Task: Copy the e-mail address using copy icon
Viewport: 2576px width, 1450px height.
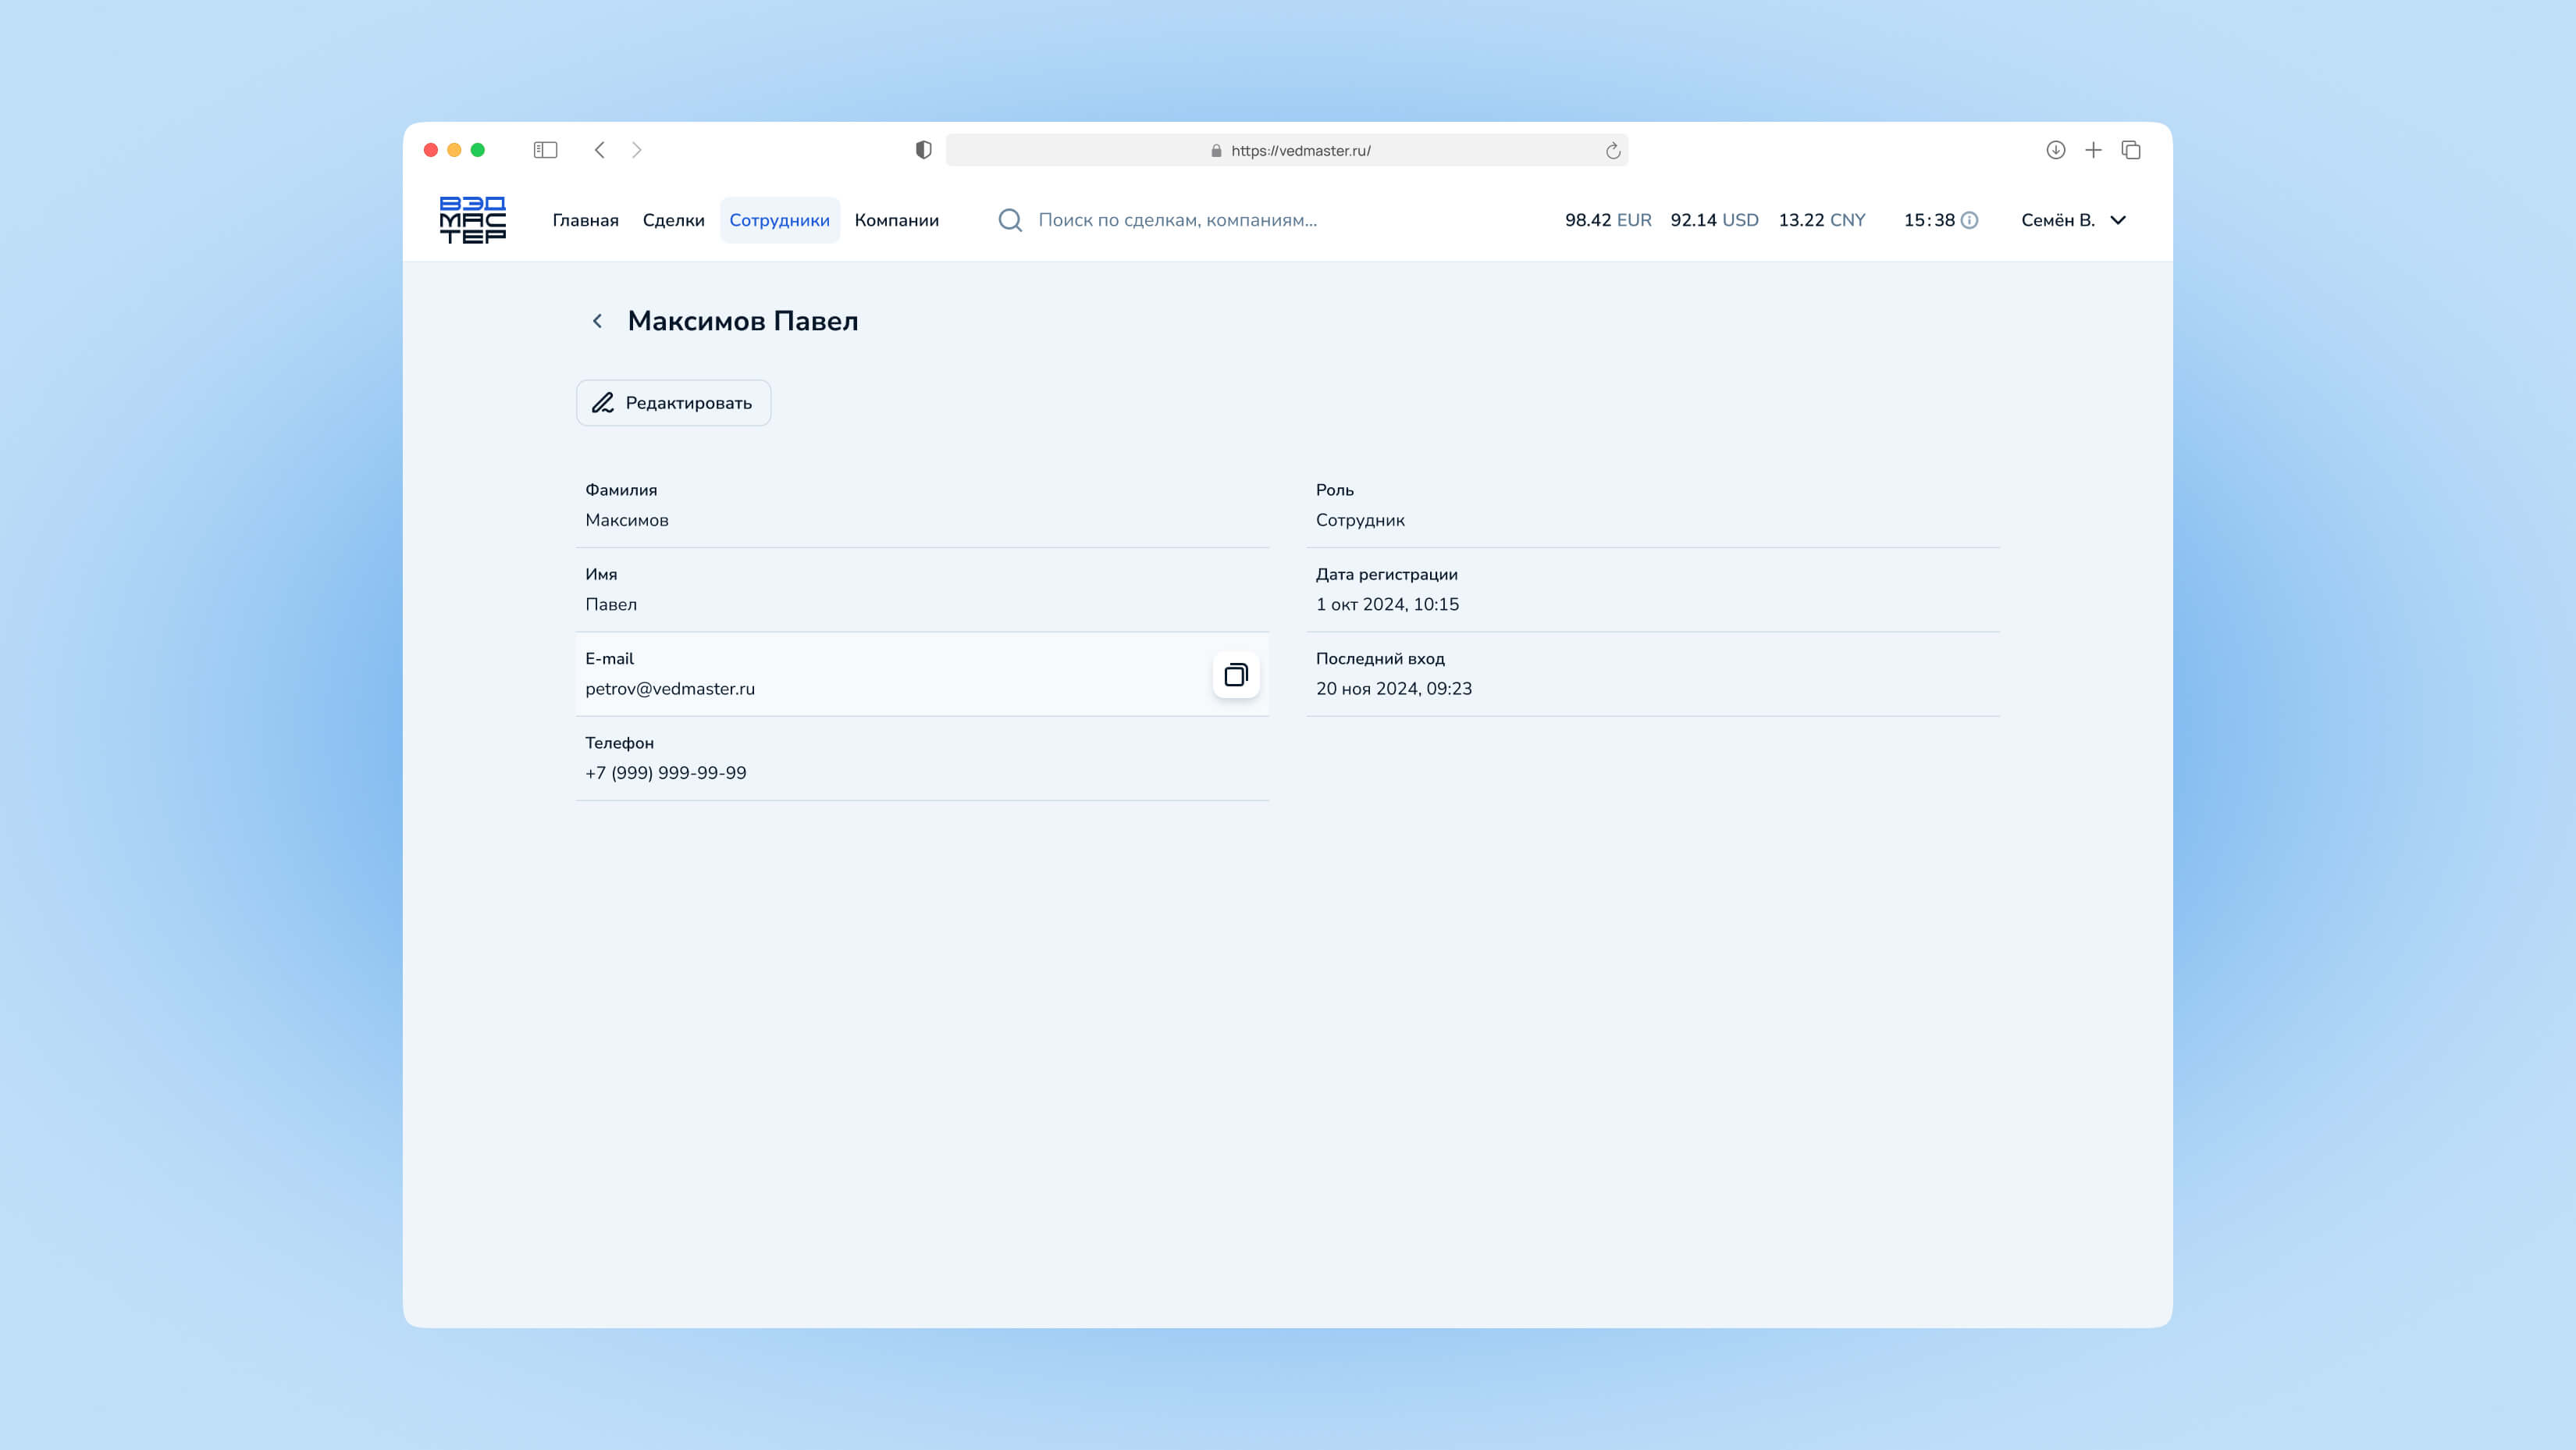Action: pos(1236,675)
